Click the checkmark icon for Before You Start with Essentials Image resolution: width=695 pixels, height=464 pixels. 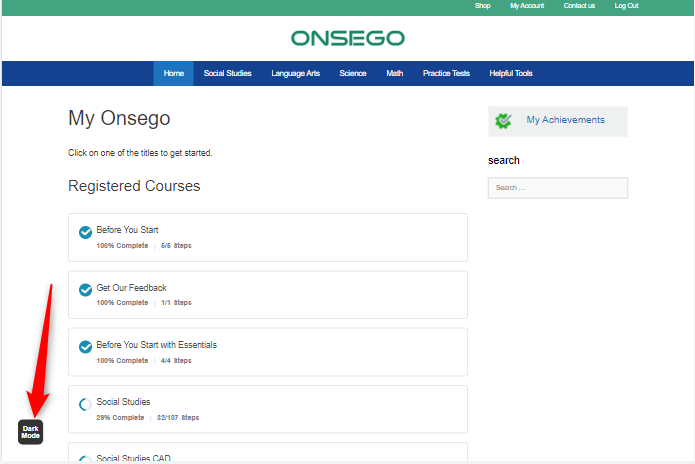click(85, 347)
